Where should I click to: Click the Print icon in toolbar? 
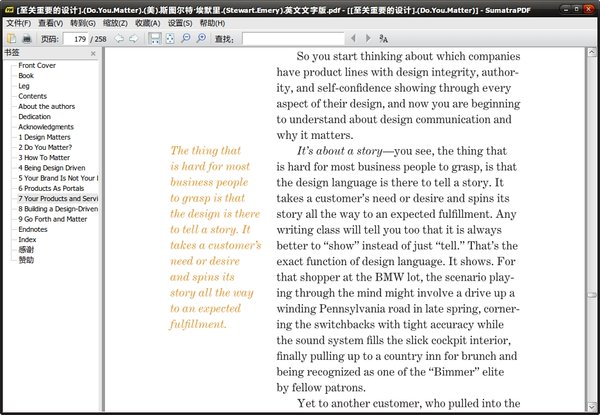[x=27, y=38]
